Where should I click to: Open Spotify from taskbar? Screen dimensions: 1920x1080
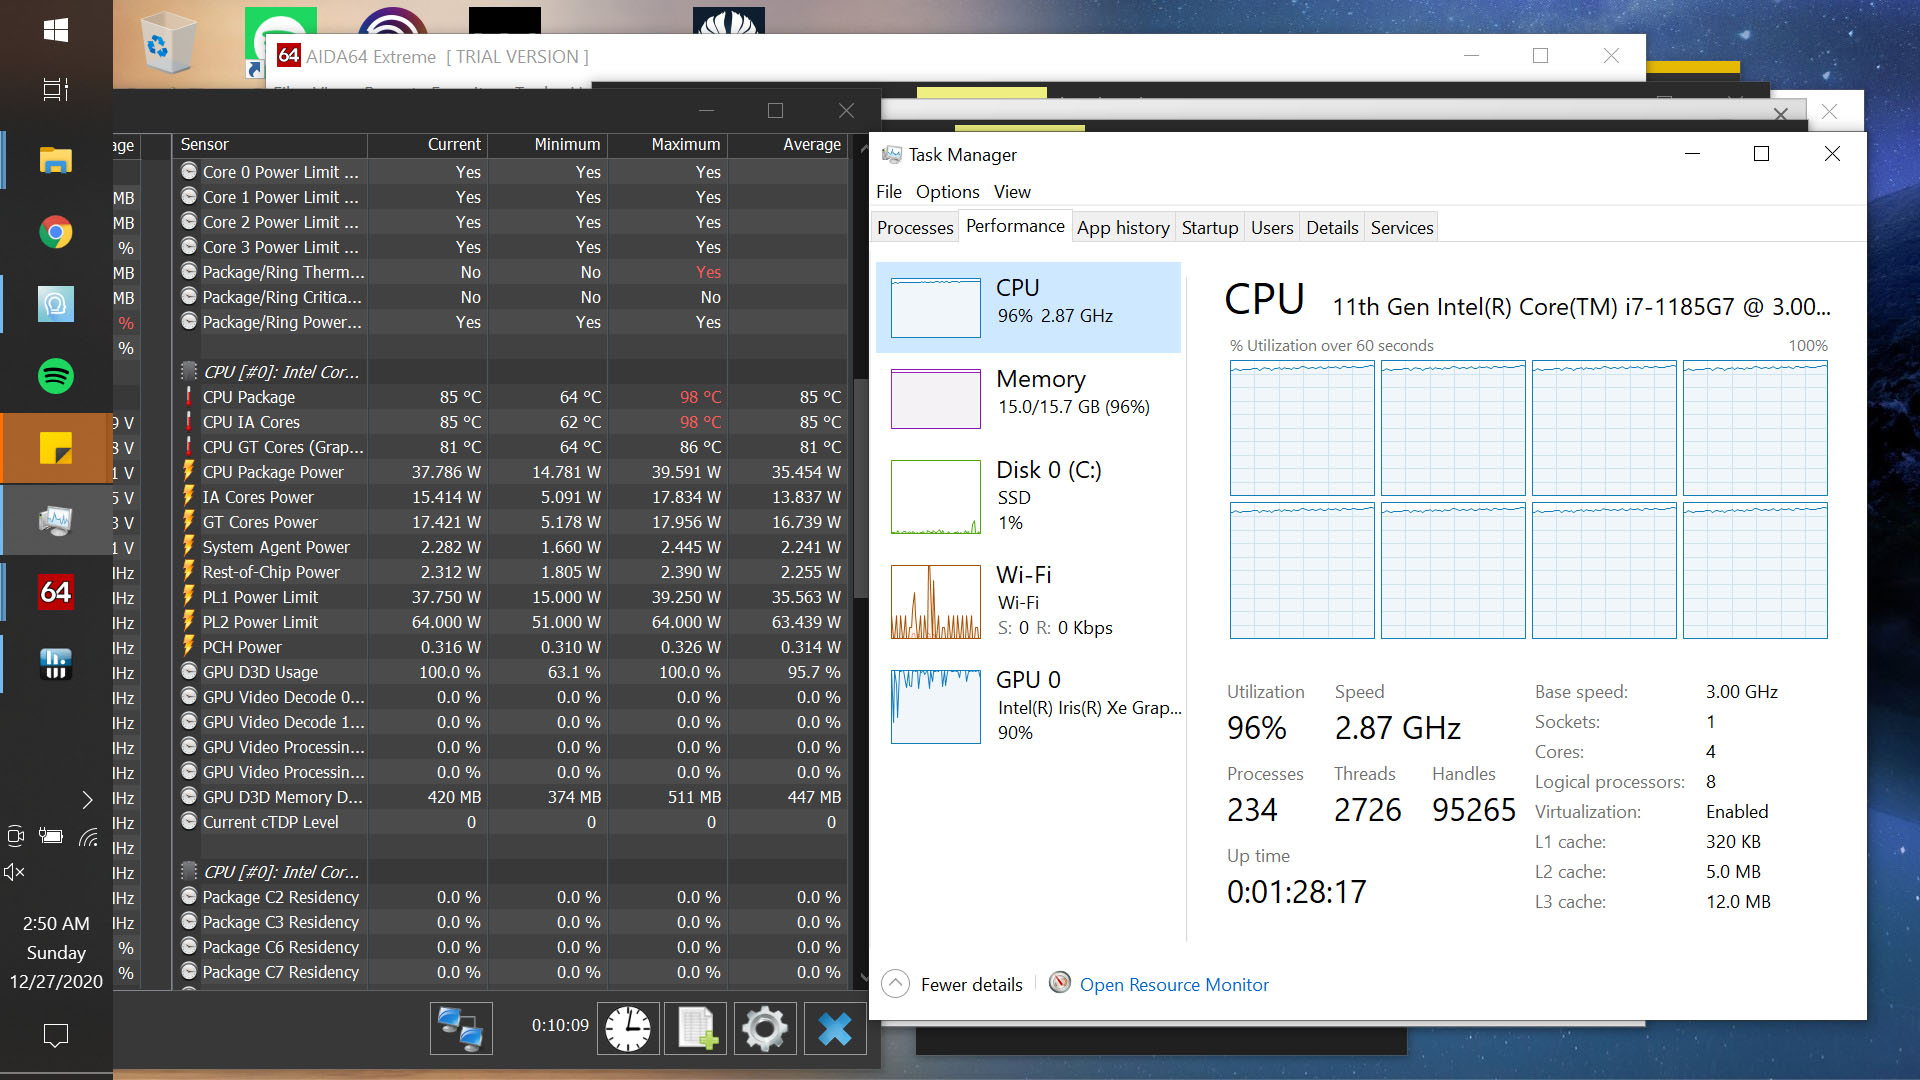56,376
